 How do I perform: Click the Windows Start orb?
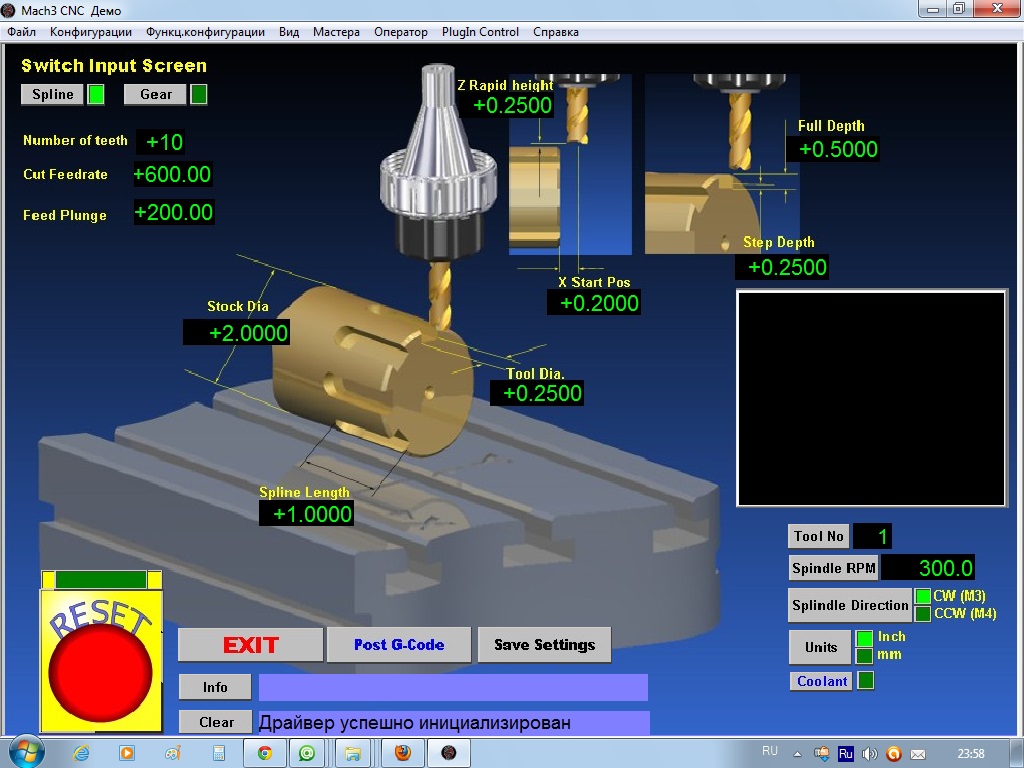click(x=26, y=752)
